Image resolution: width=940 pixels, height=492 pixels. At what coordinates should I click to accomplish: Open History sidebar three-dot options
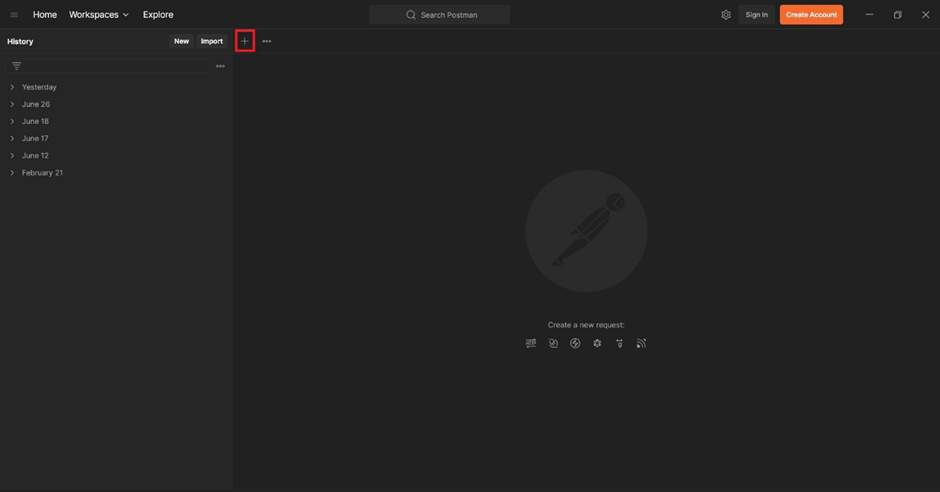tap(220, 66)
